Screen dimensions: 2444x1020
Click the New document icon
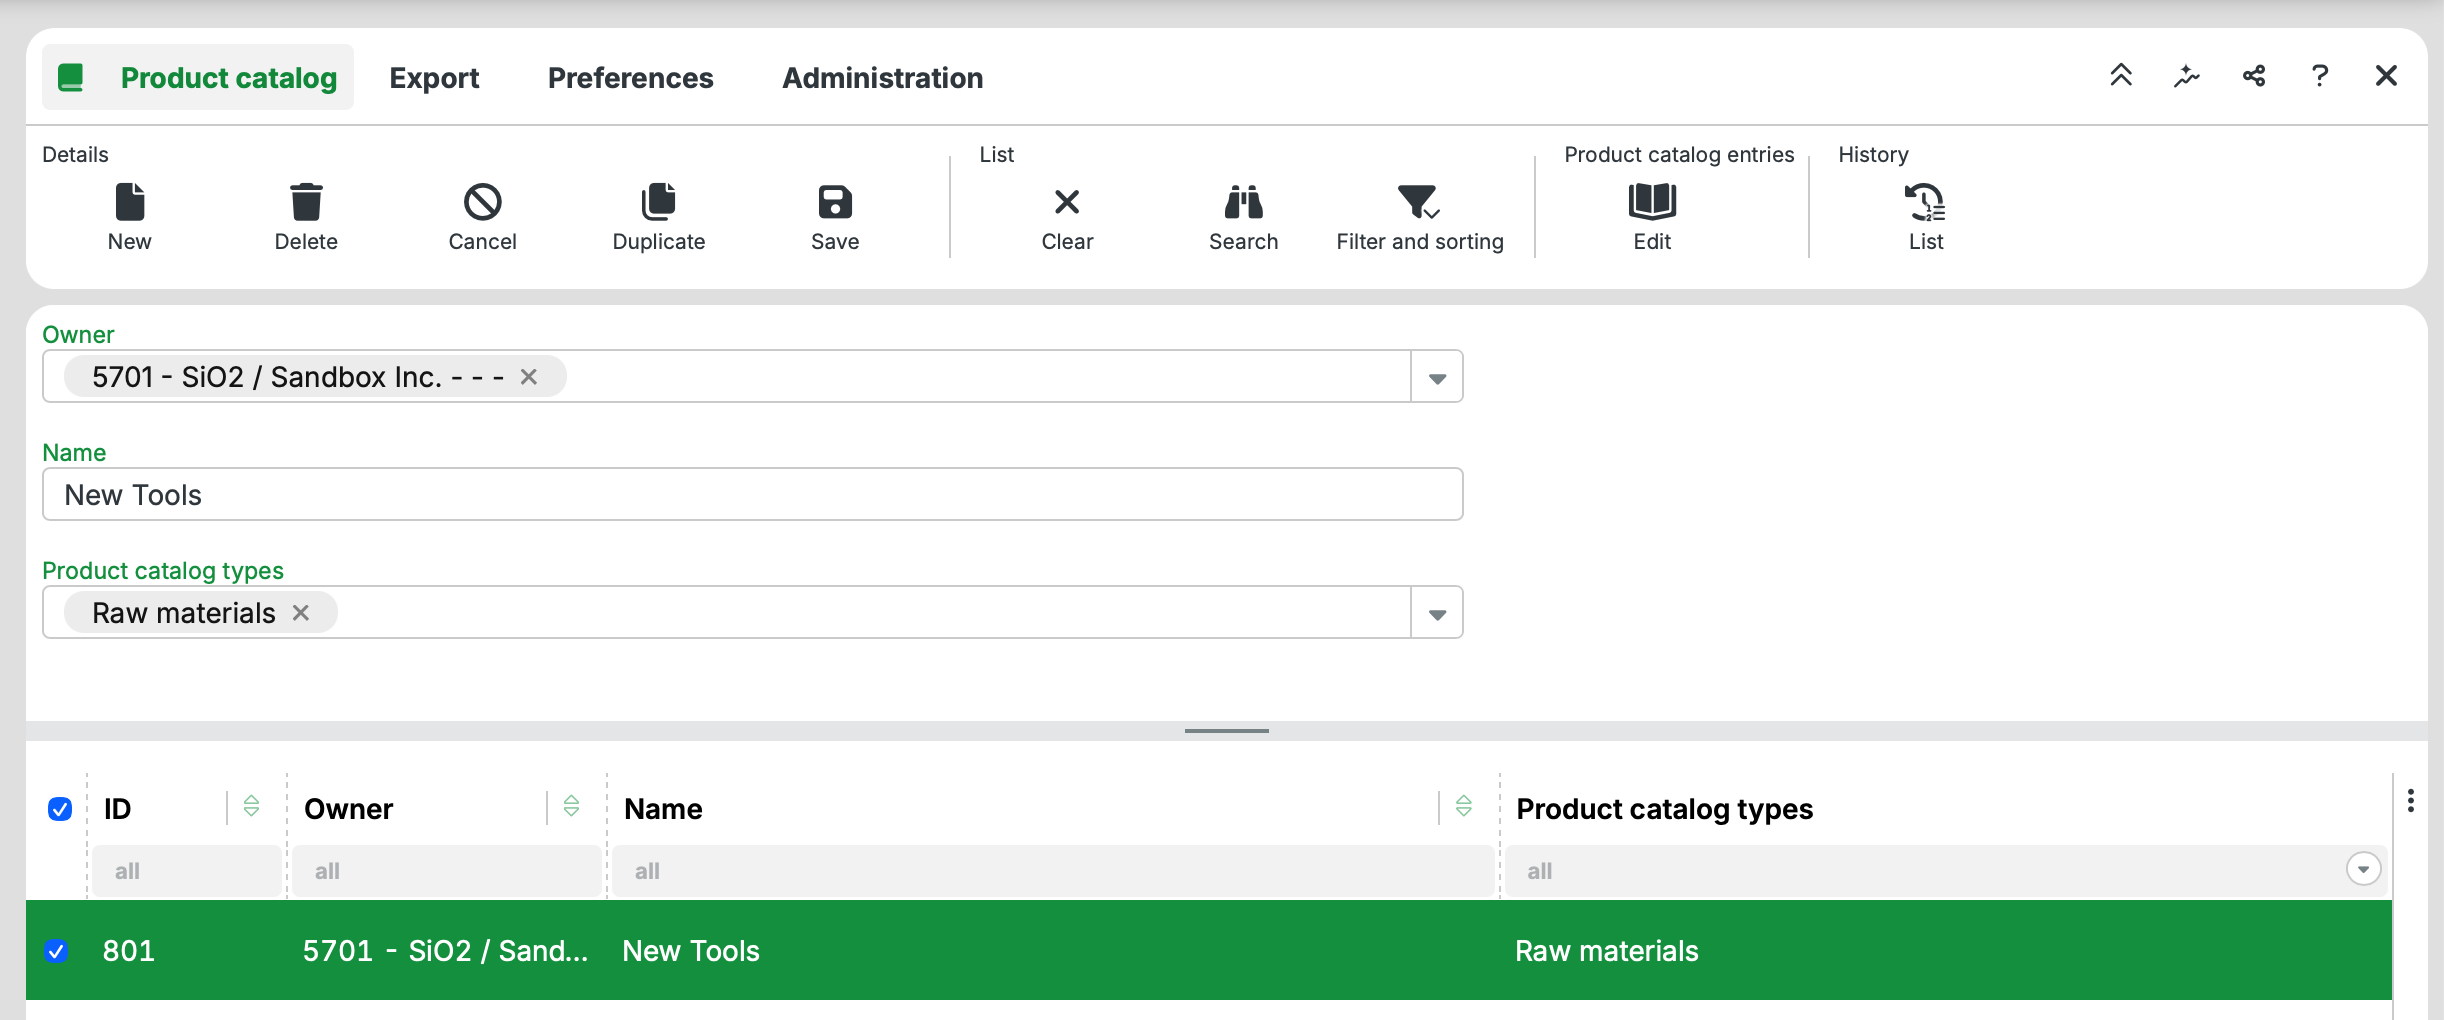(x=130, y=202)
